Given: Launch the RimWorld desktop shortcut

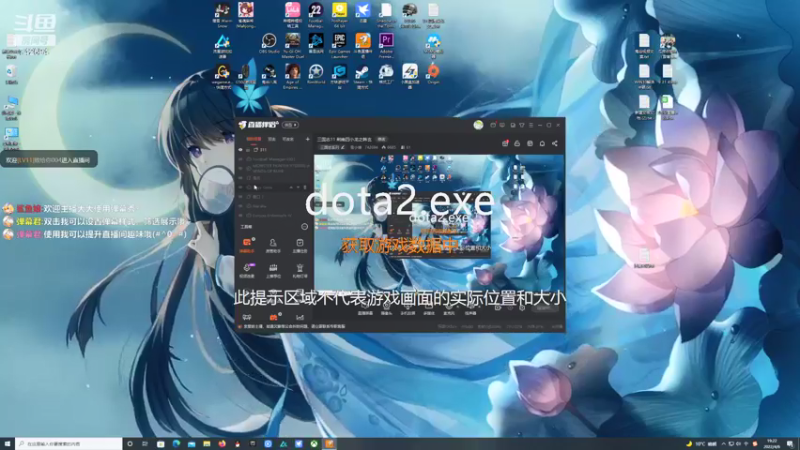Looking at the screenshot, I should (316, 74).
